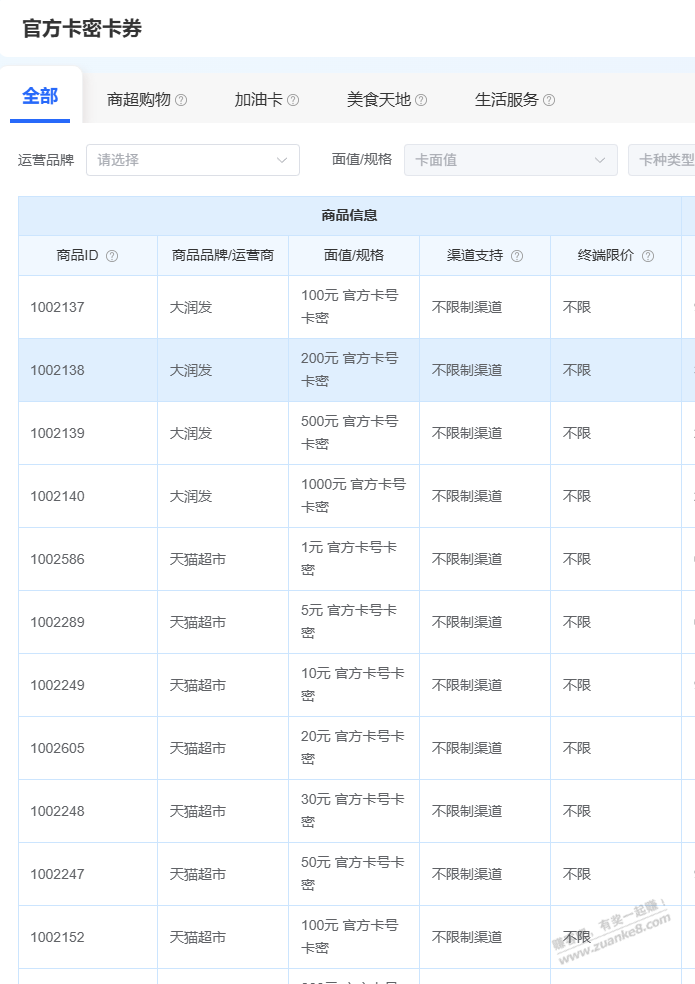The image size is (695, 984).
Task: Click help icon beside 生活服务 tab
Action: pyautogui.click(x=549, y=100)
